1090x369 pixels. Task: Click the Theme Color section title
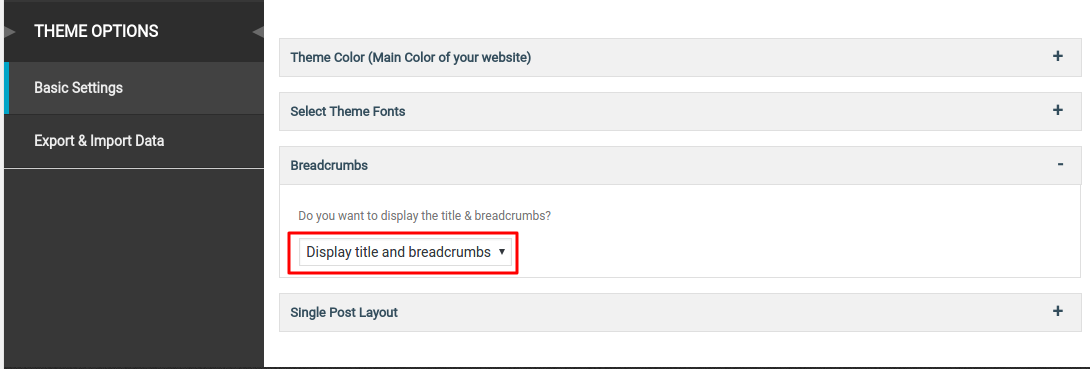point(410,58)
